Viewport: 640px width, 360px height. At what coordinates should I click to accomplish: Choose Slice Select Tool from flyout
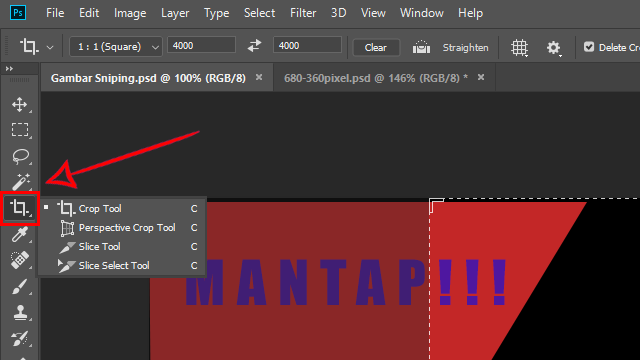tap(122, 266)
